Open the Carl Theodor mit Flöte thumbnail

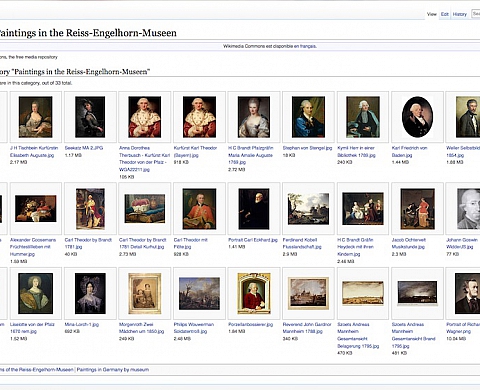tap(199, 209)
